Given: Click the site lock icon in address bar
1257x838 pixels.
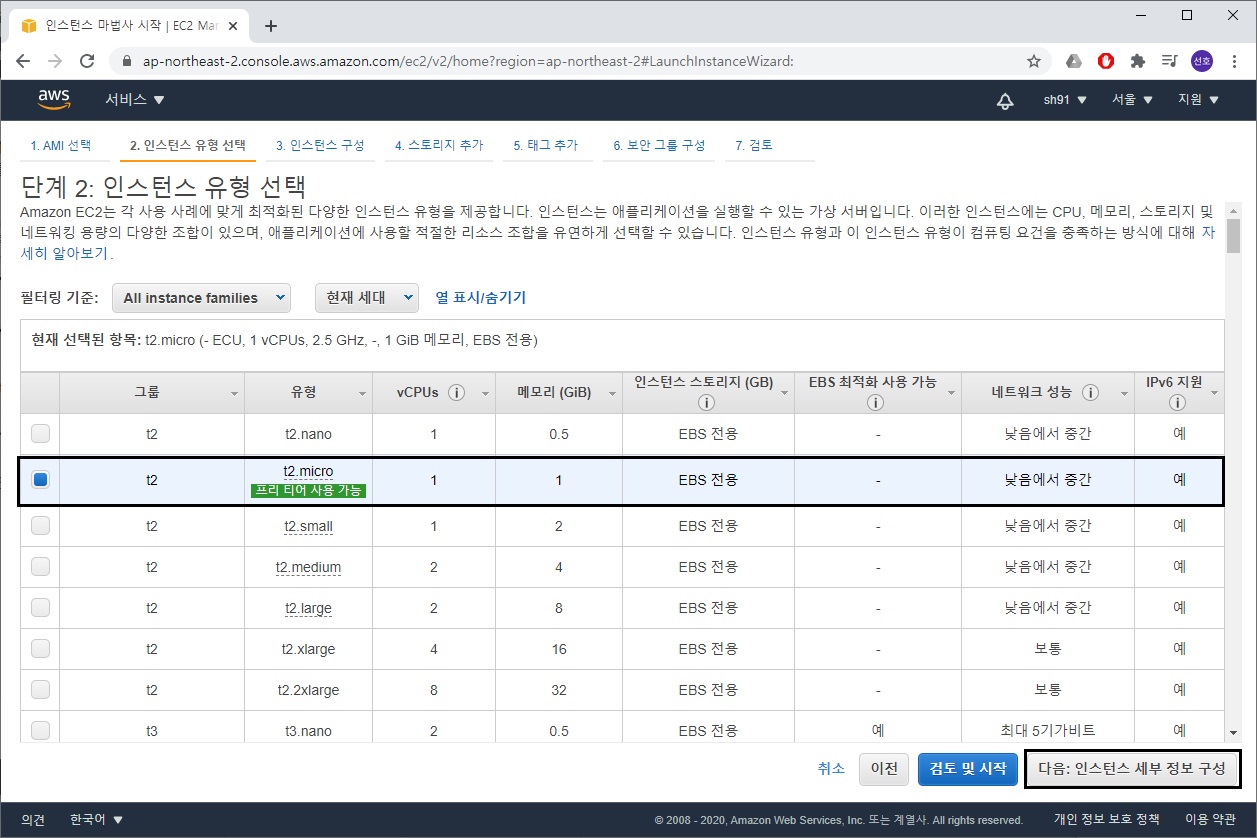Looking at the screenshot, I should coord(126,61).
